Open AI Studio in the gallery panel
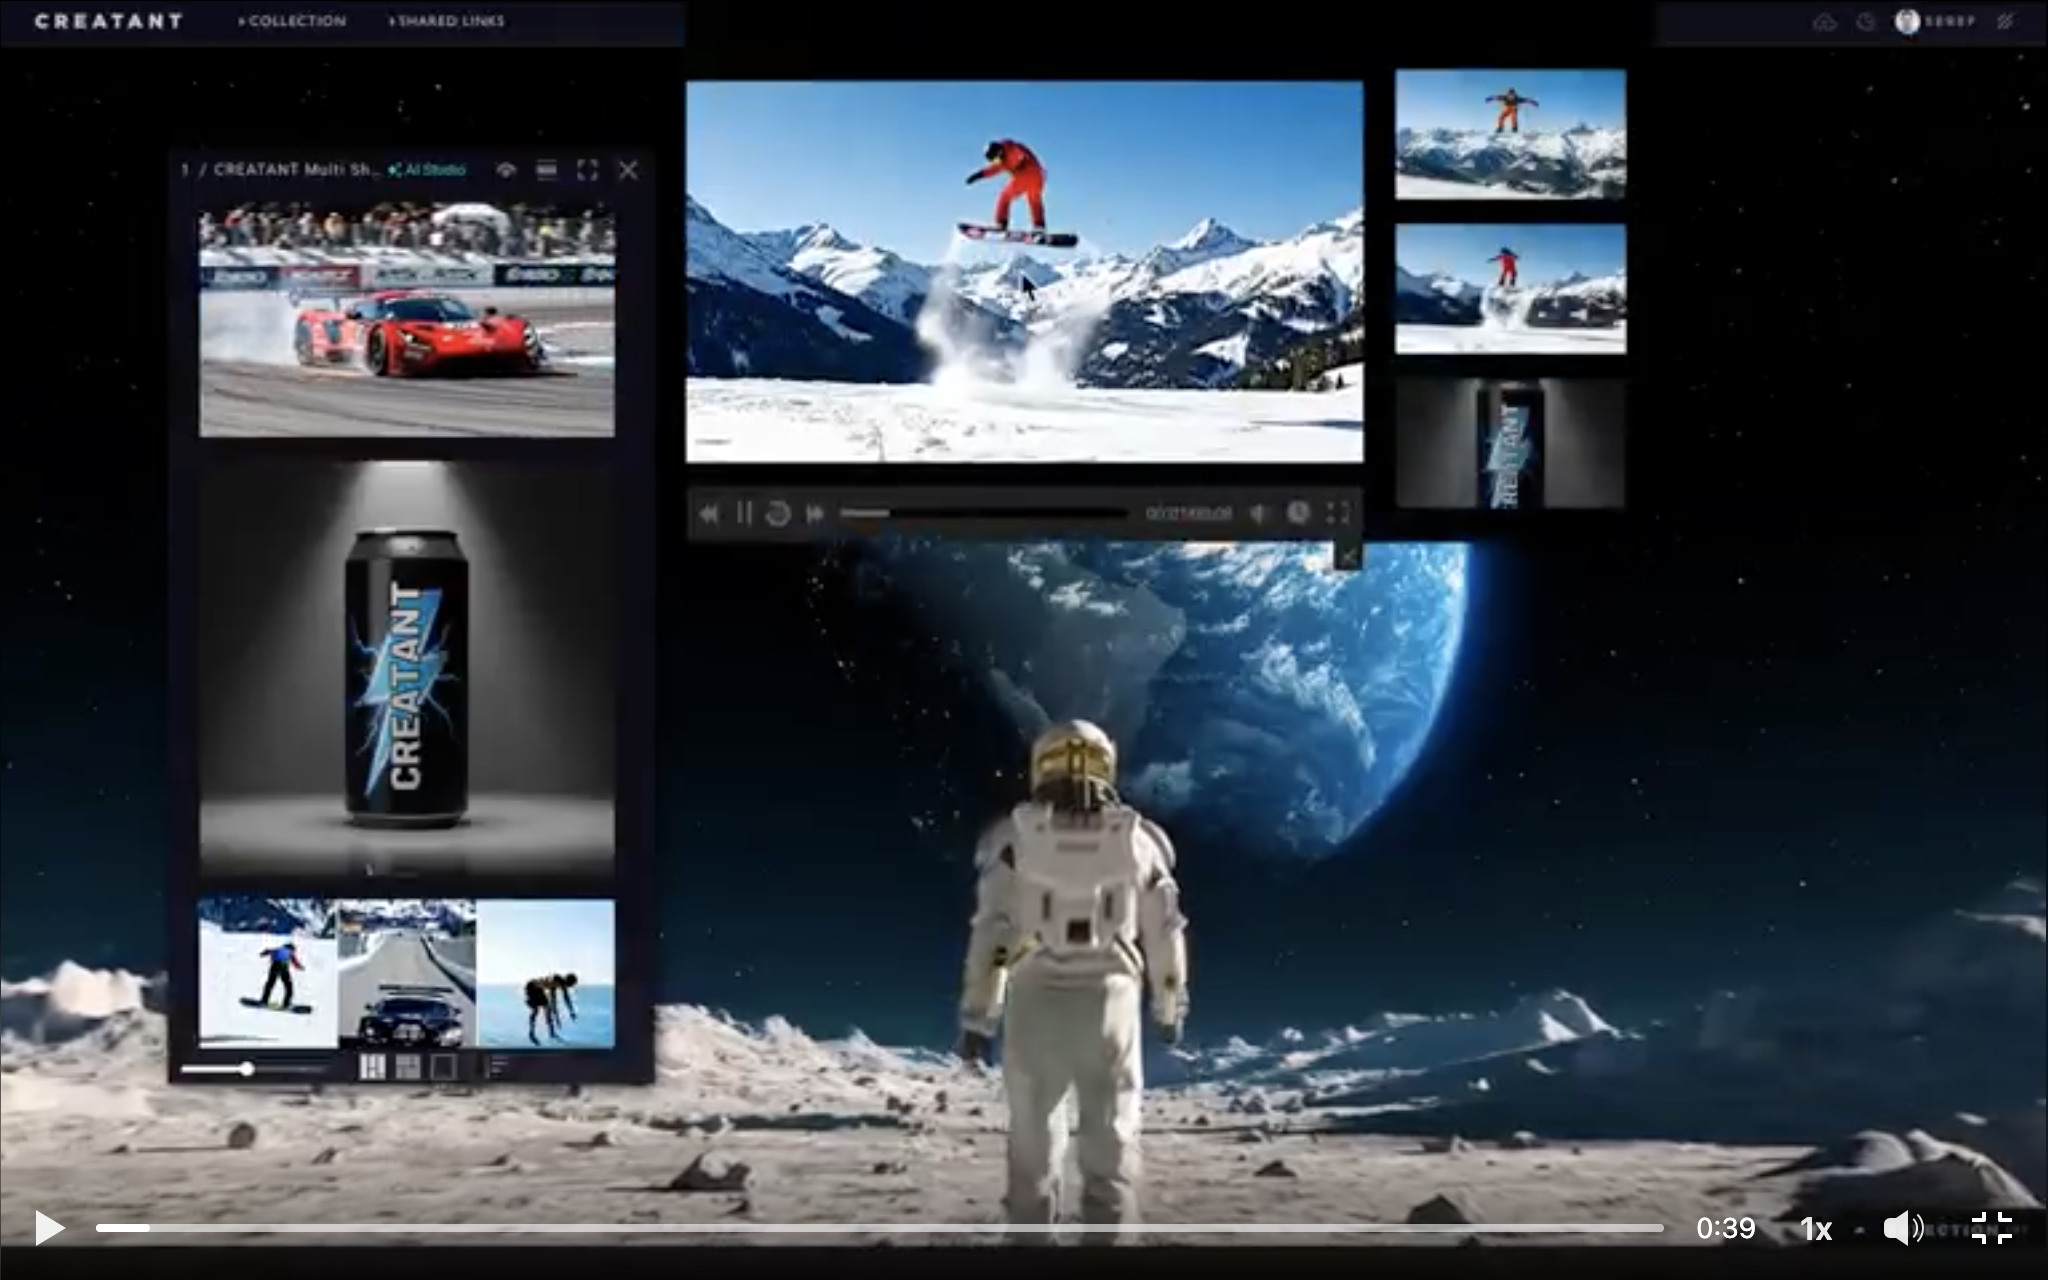 point(428,170)
